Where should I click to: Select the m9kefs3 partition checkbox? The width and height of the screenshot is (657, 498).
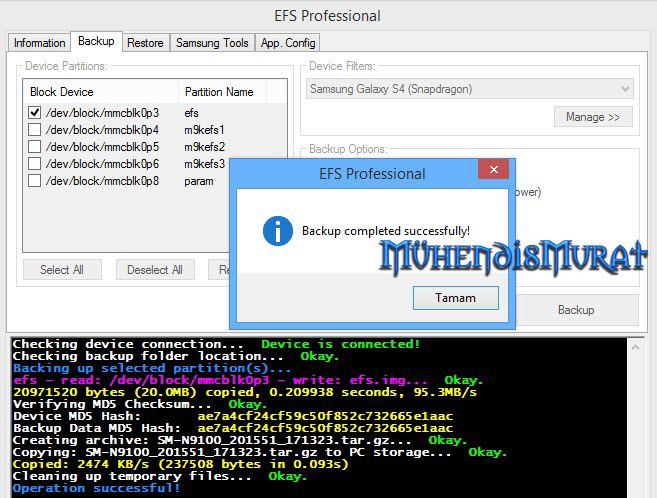tap(35, 164)
